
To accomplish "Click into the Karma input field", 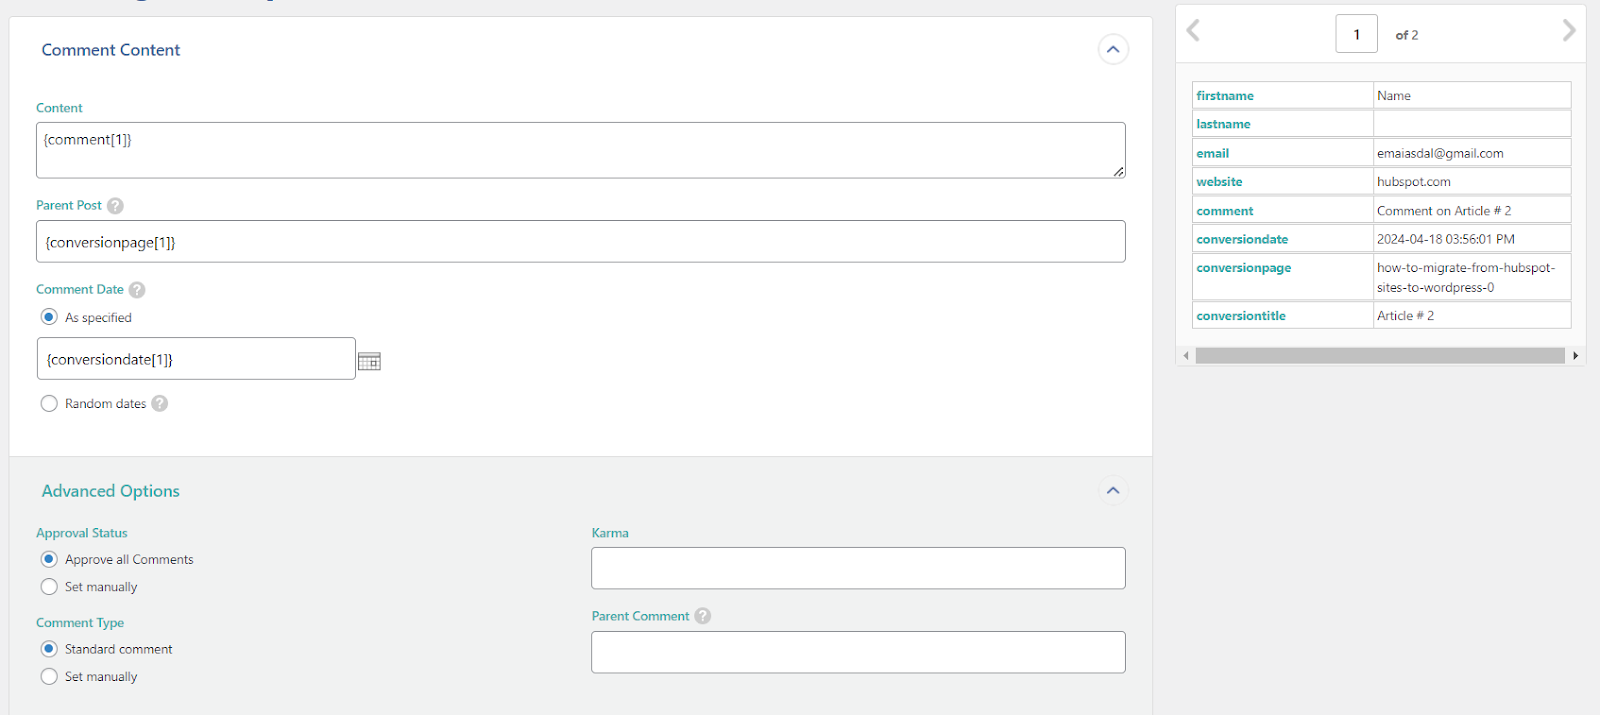I will coord(858,568).
